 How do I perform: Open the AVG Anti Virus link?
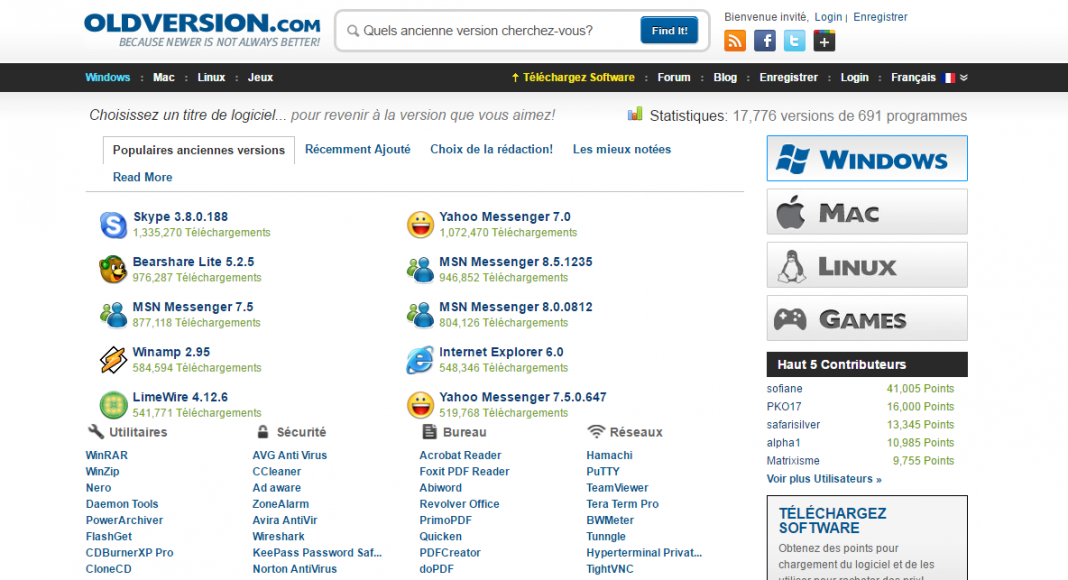pos(289,455)
